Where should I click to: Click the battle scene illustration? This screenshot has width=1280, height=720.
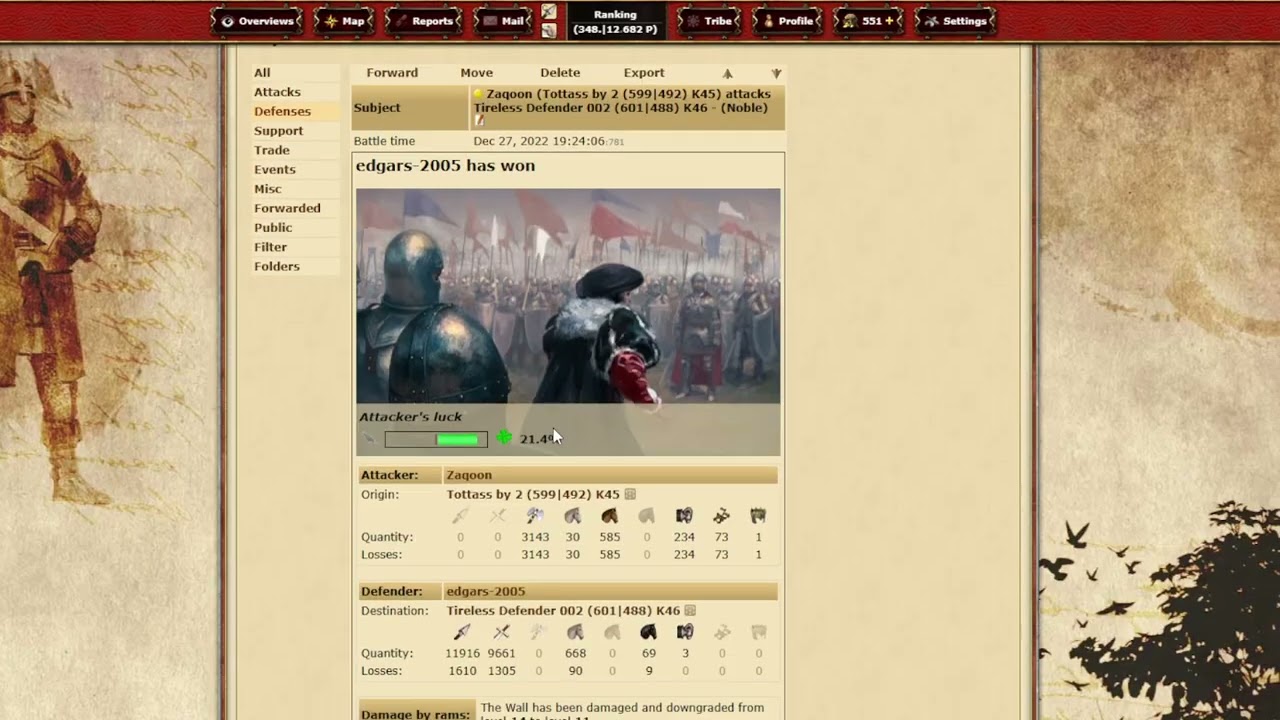pos(568,296)
